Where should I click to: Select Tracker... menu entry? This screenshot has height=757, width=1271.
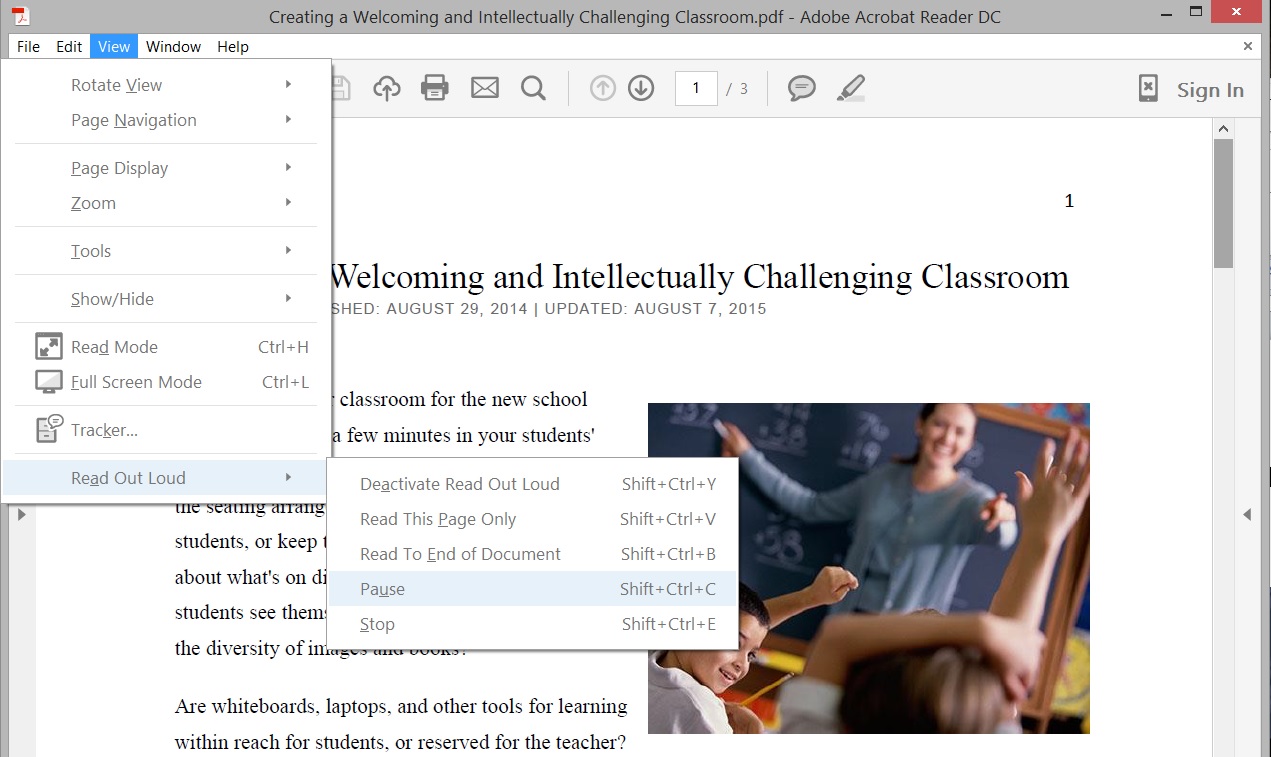coord(167,430)
